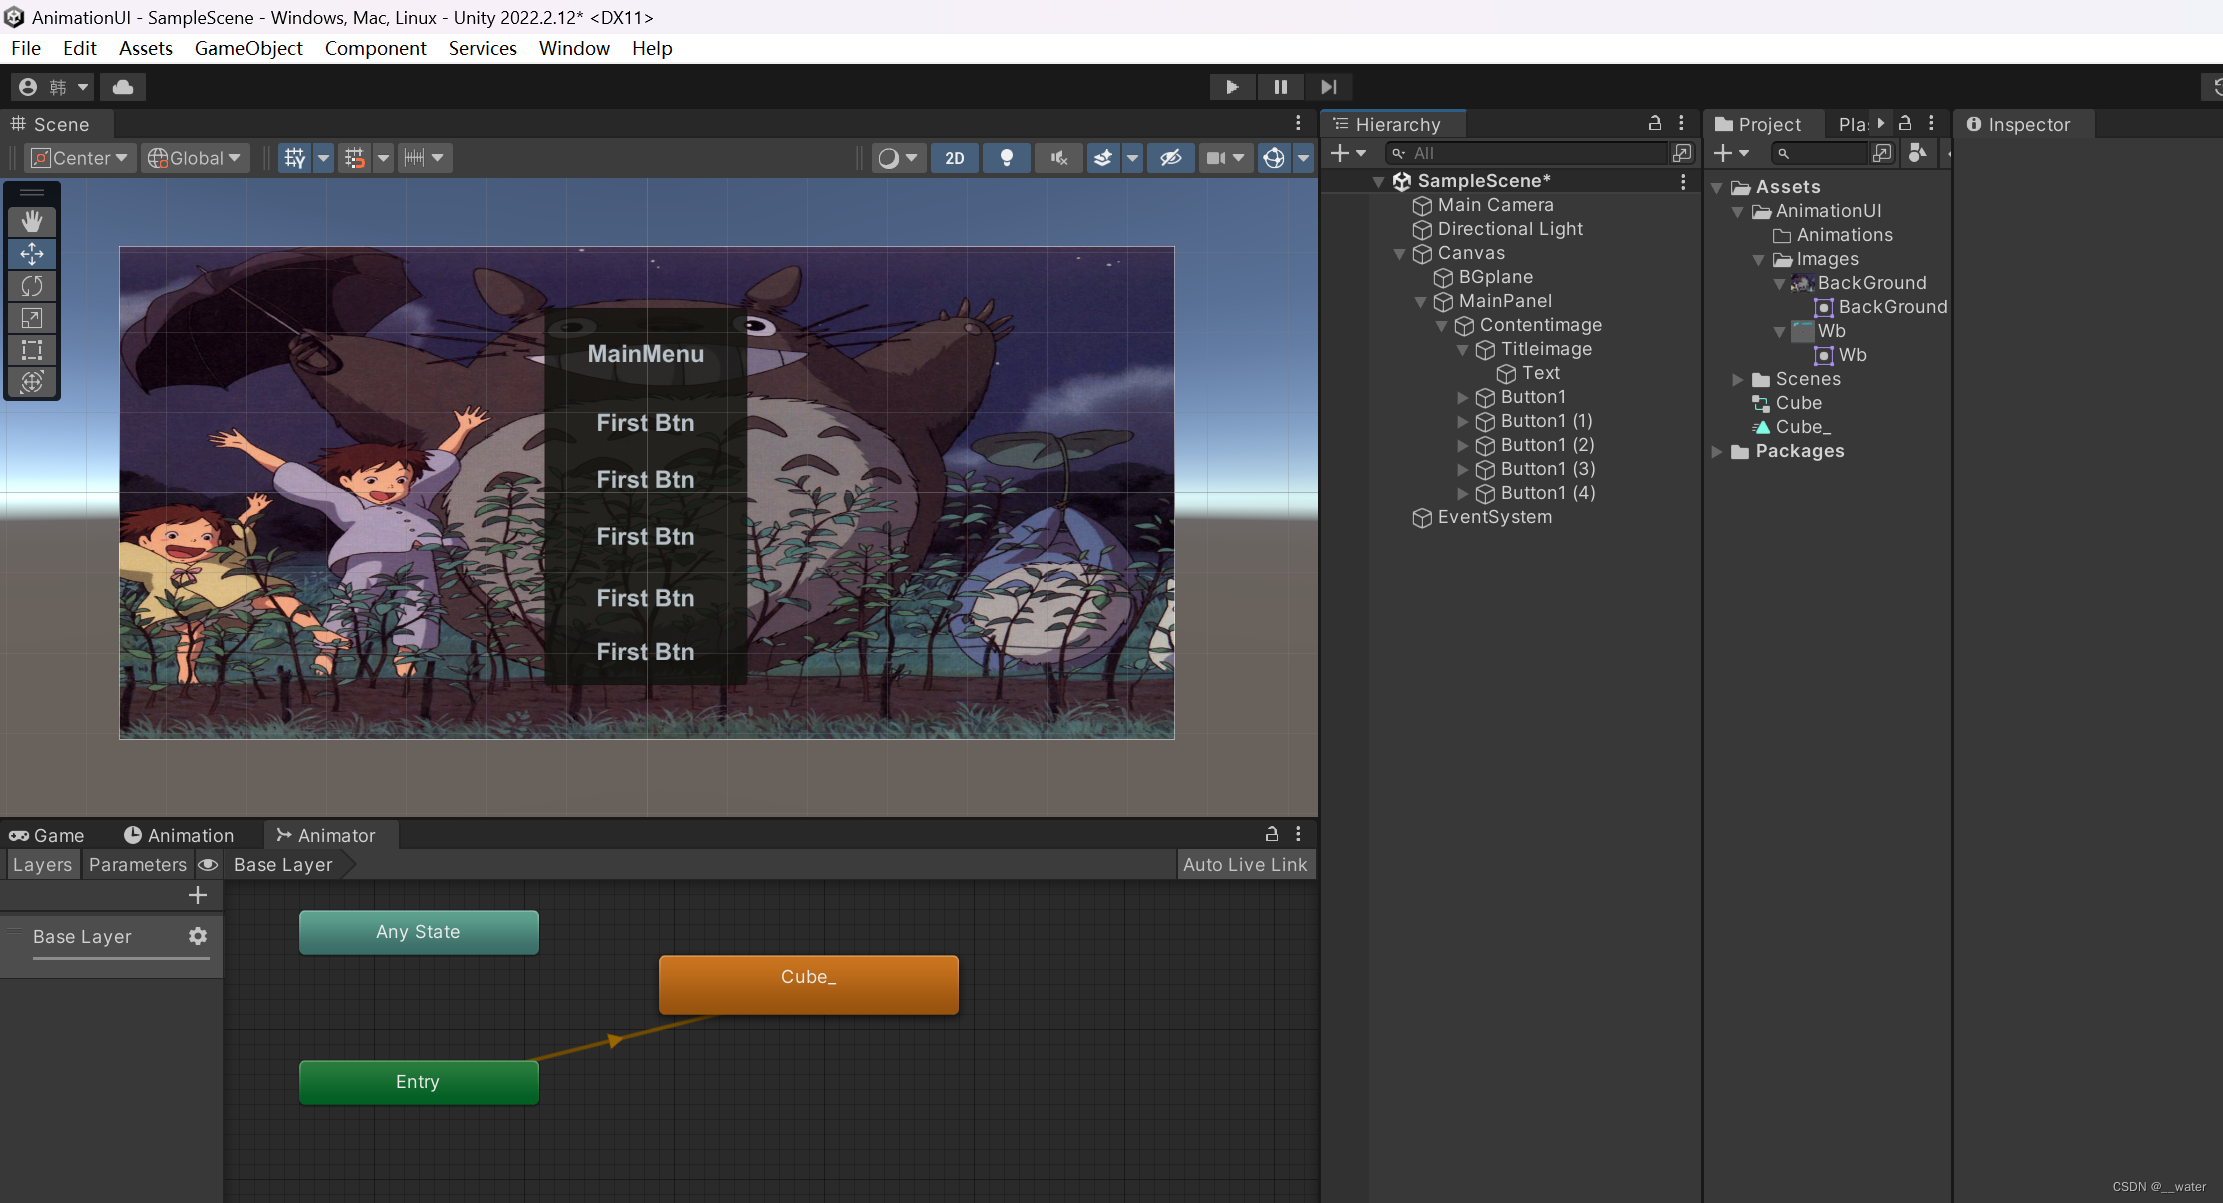Open the Layers tab in Animator
Screen dimensions: 2223x1203
click(42, 865)
